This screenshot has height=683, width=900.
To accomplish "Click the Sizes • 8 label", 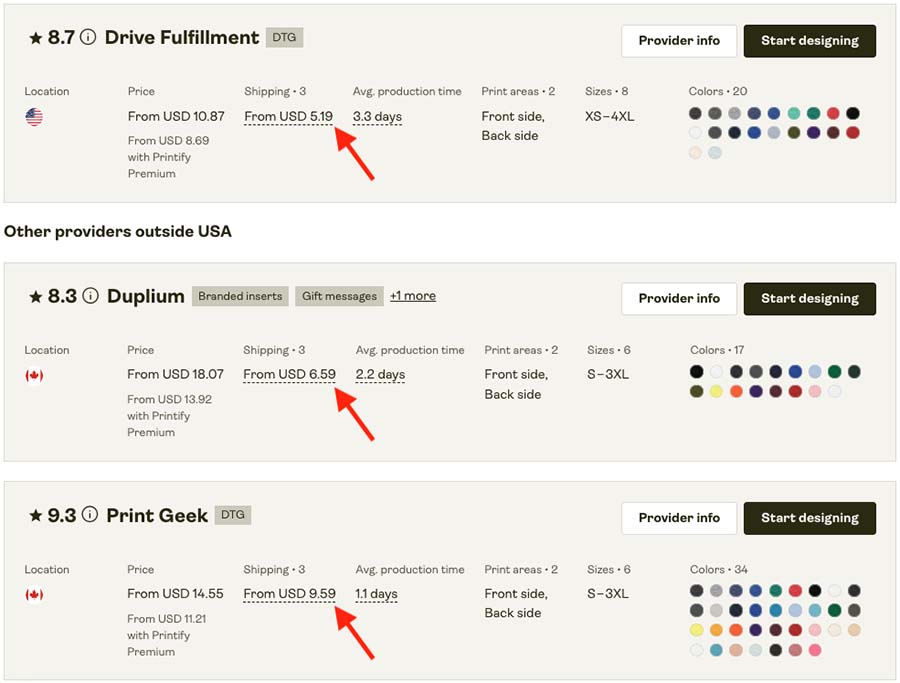I will click(606, 91).
